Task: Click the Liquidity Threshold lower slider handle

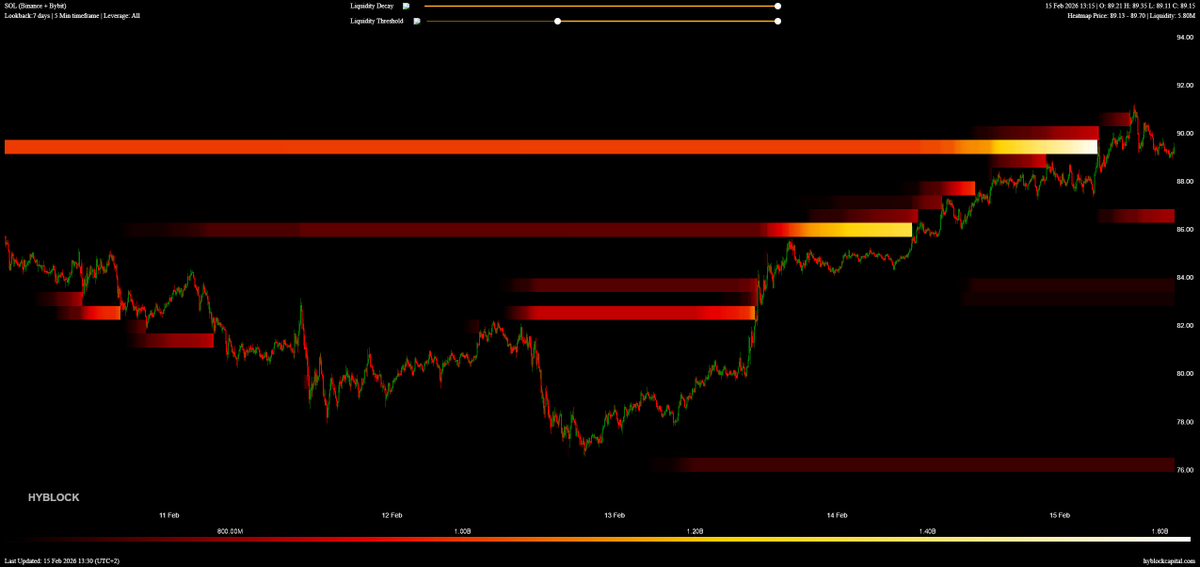Action: click(x=558, y=21)
